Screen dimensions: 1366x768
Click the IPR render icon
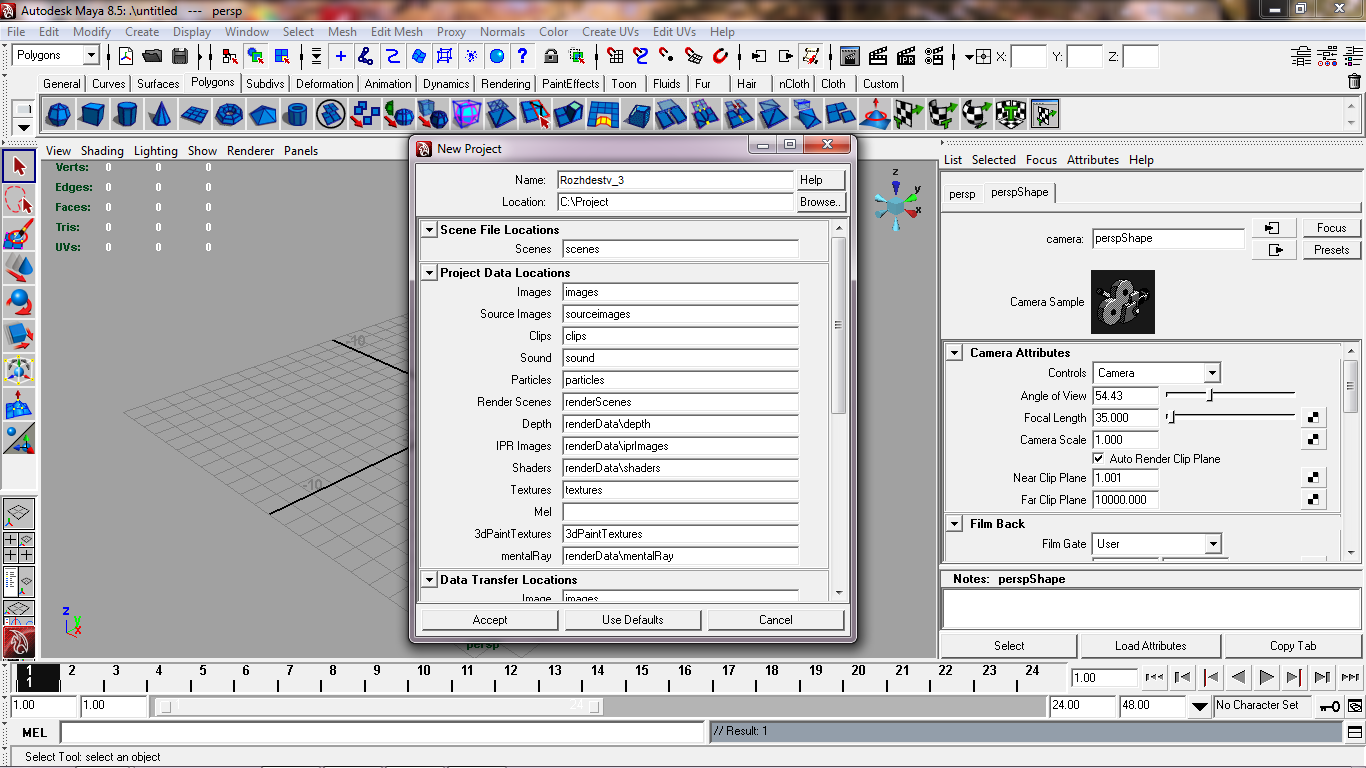click(x=906, y=56)
